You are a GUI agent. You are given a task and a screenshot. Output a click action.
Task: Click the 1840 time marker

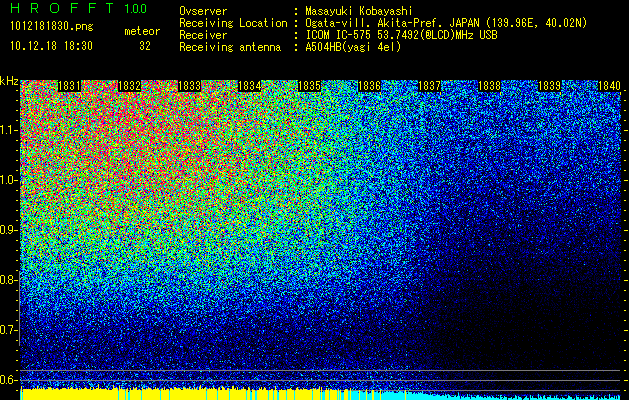pyautogui.click(x=609, y=86)
